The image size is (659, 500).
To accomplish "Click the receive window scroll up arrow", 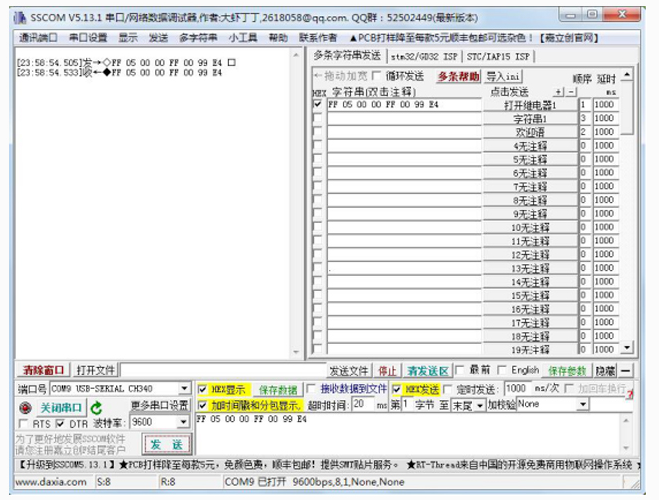I will 296,55.
